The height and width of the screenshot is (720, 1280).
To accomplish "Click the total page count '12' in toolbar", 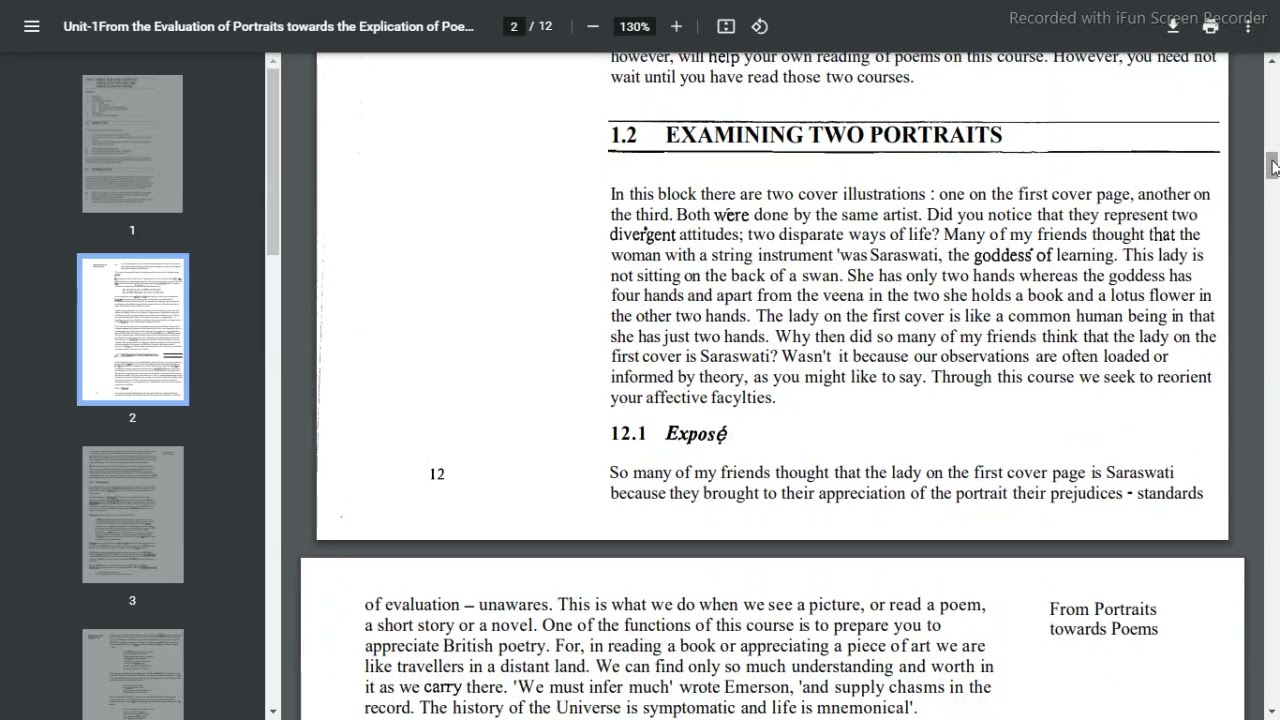I will [545, 26].
